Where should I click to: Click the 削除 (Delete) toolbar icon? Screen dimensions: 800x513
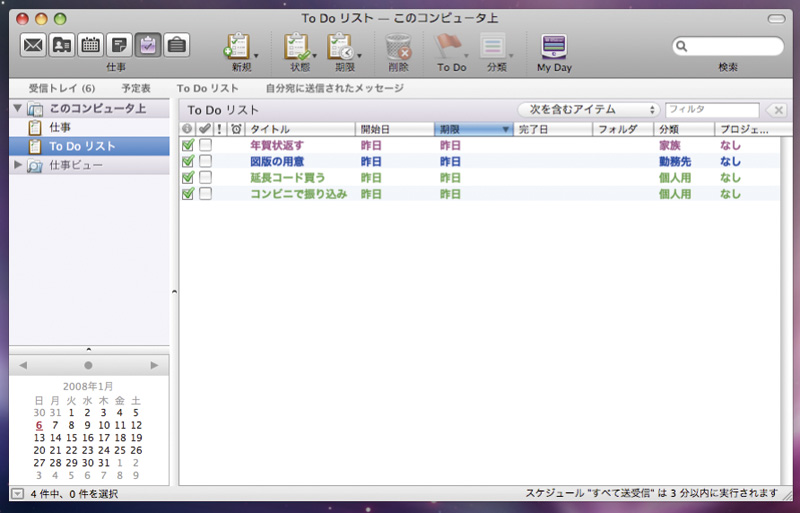[398, 46]
